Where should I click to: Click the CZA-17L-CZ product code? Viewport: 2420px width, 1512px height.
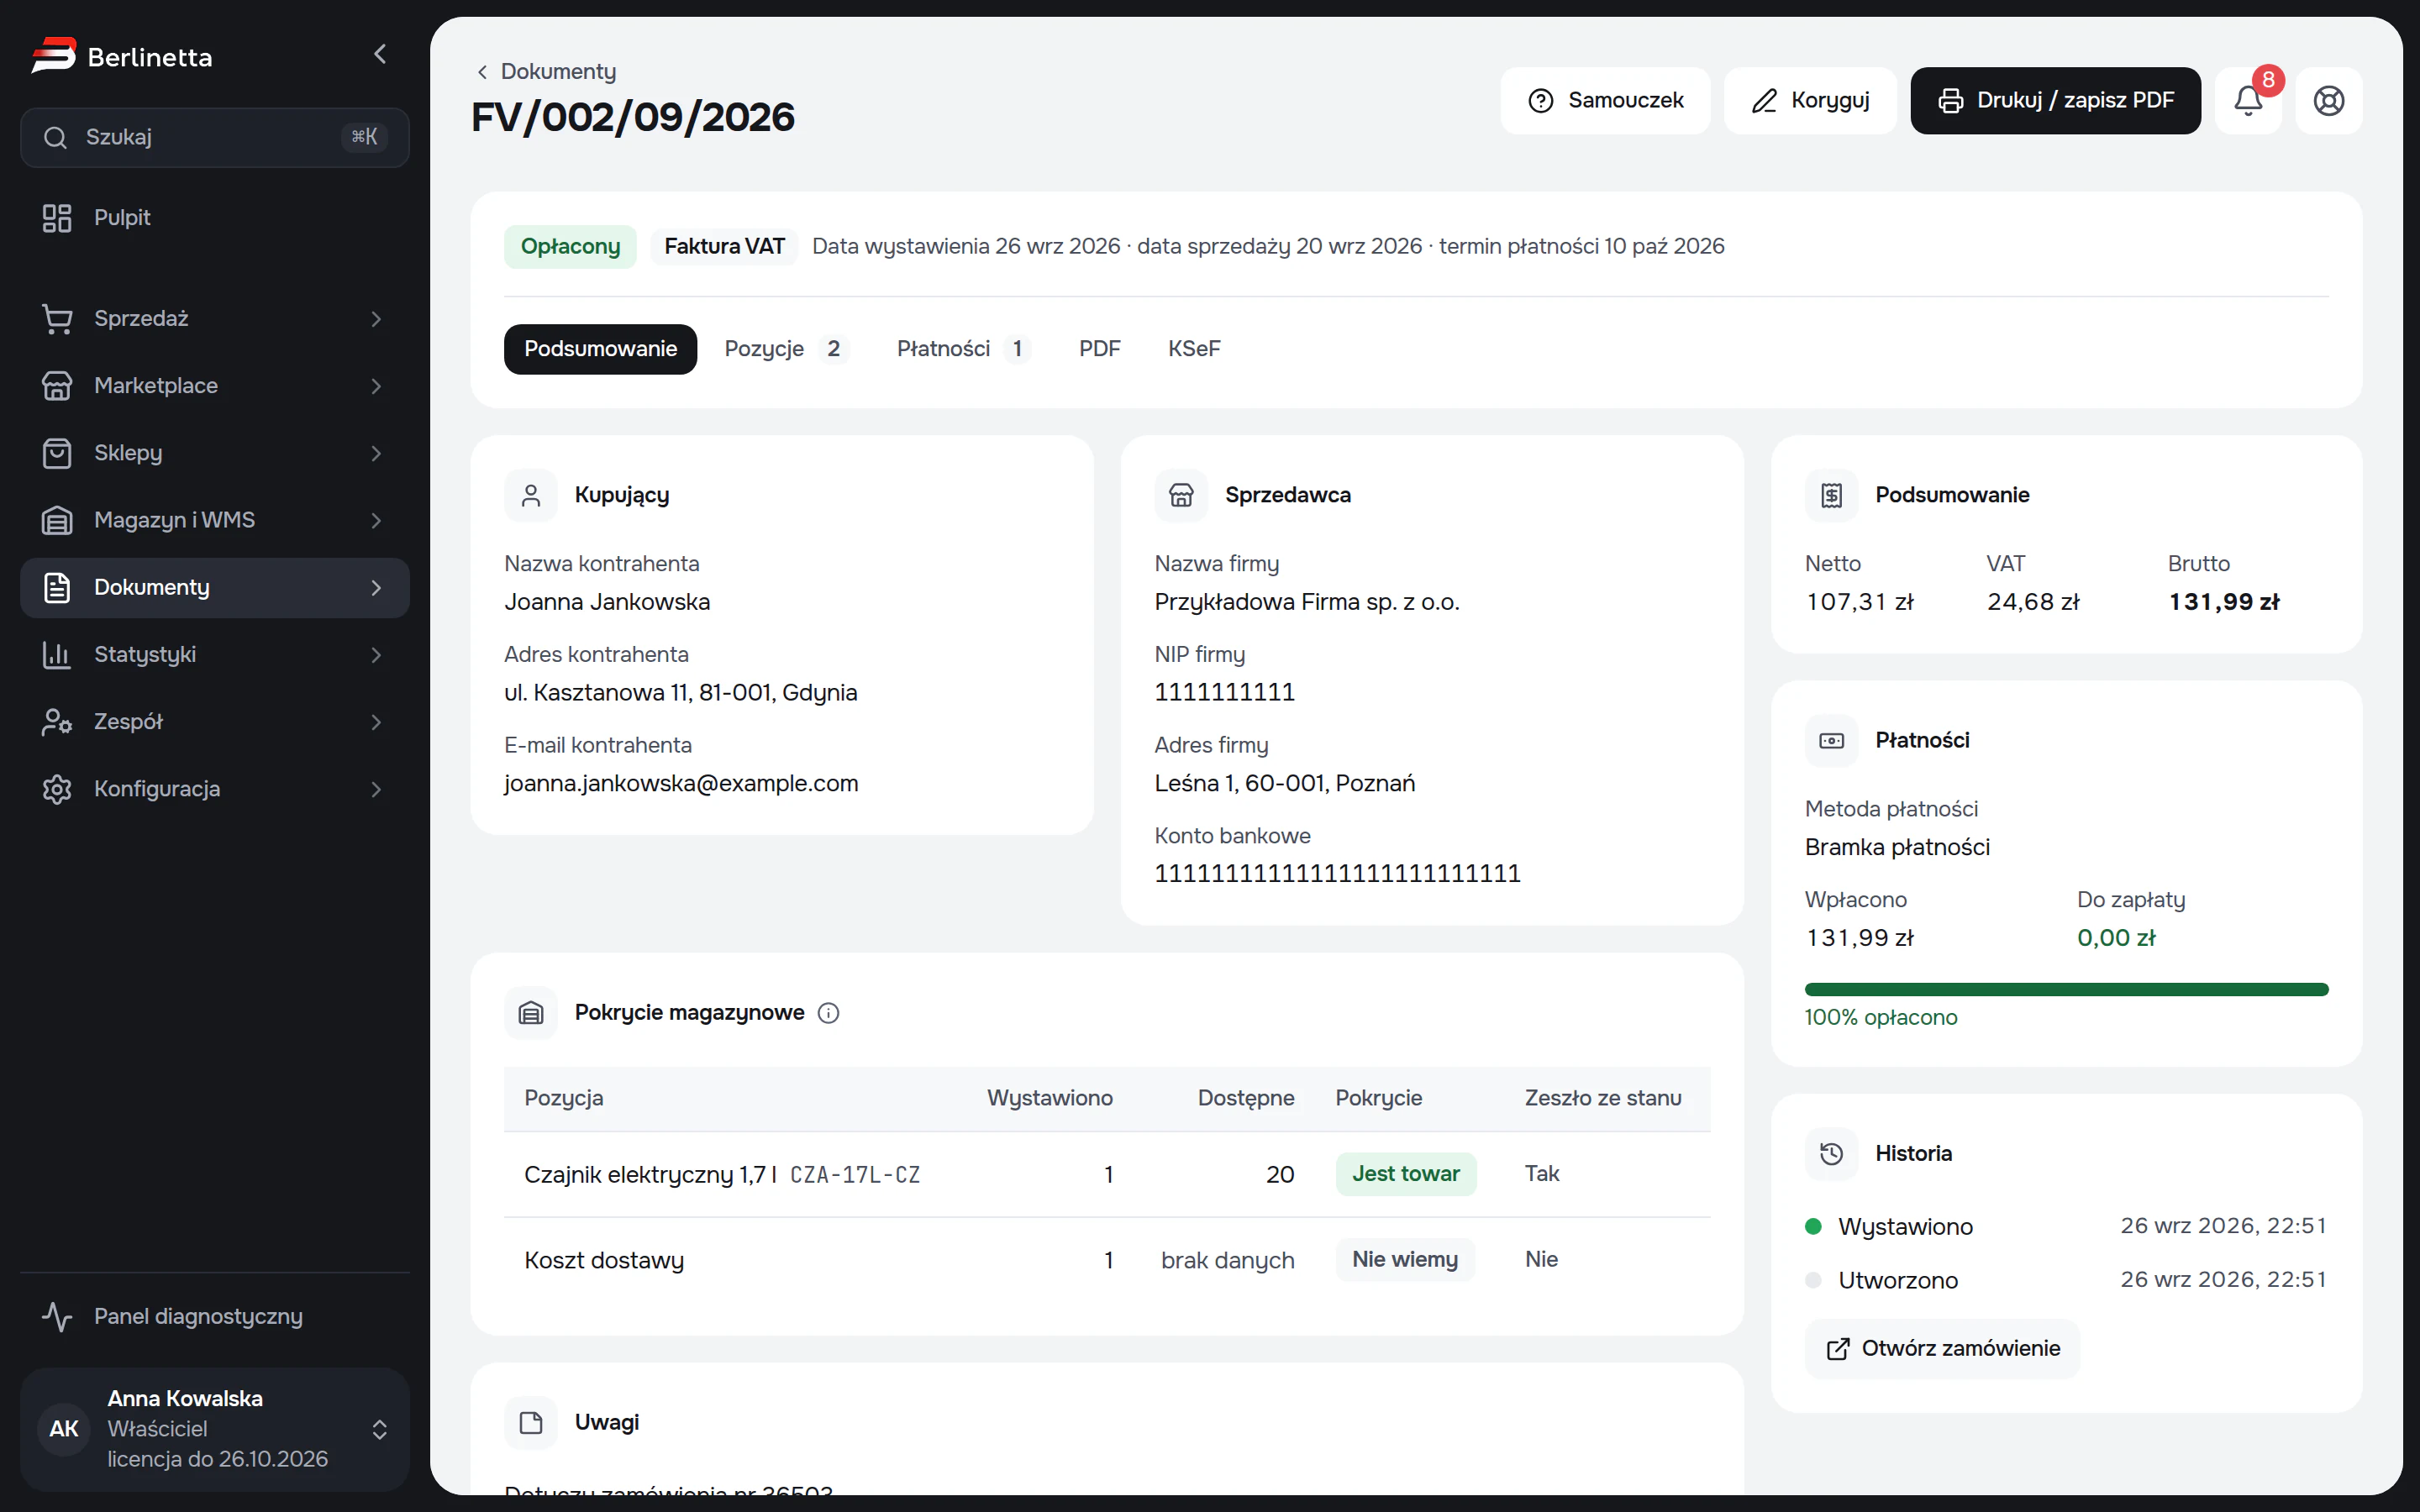point(855,1175)
